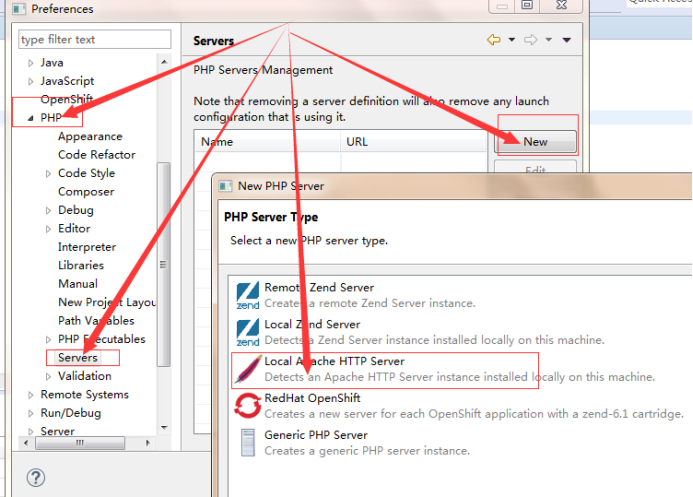The width and height of the screenshot is (693, 497).
Task: Click tree scrollbar down arrow
Action: click(x=164, y=427)
